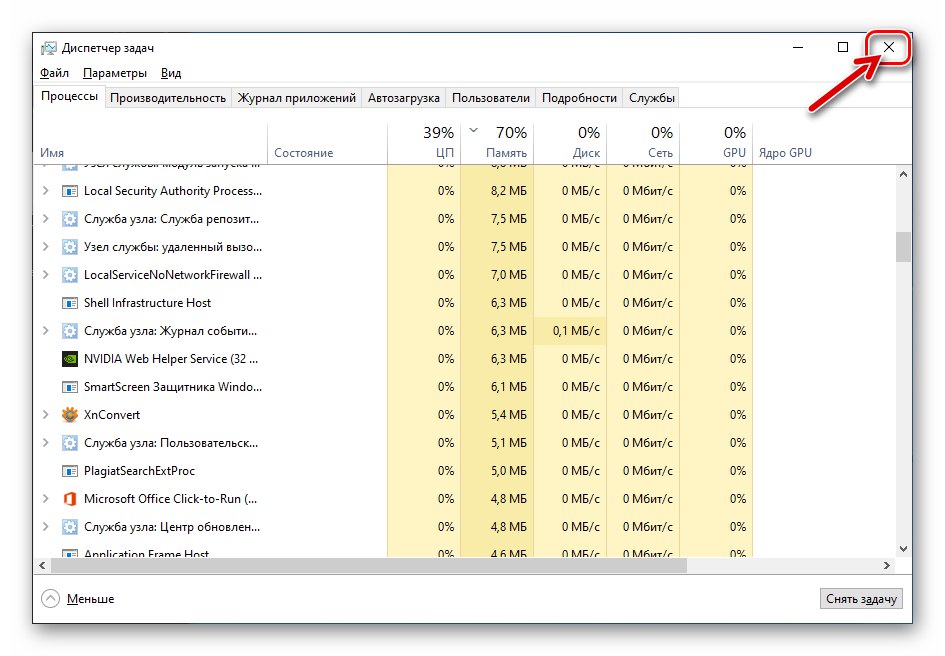Collapse details with the Меньше arrow
Image resolution: width=945 pixels, height=656 pixels.
(x=51, y=599)
